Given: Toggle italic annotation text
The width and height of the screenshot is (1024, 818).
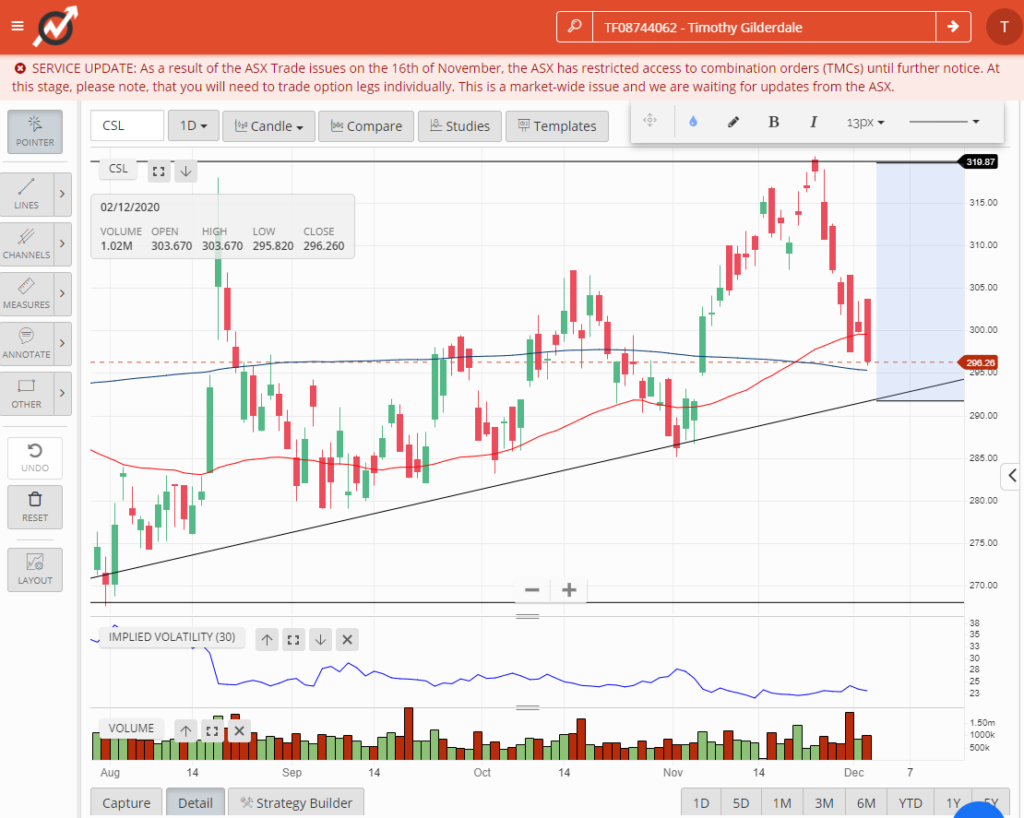Looking at the screenshot, I should [813, 121].
